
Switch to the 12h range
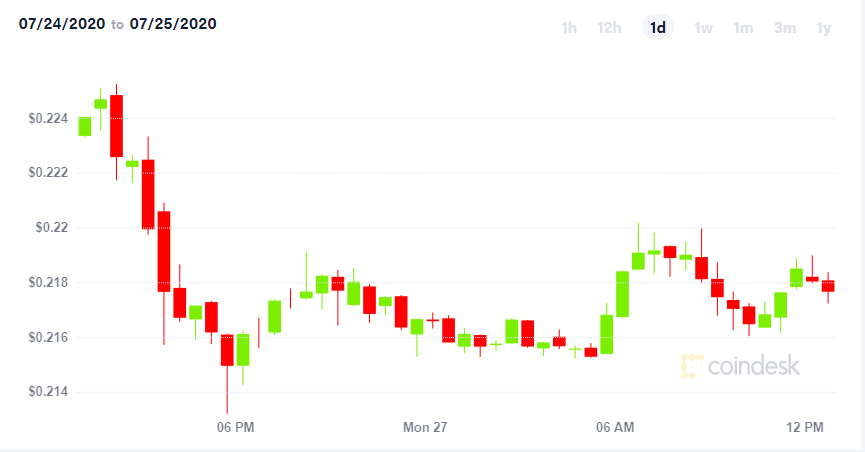609,28
